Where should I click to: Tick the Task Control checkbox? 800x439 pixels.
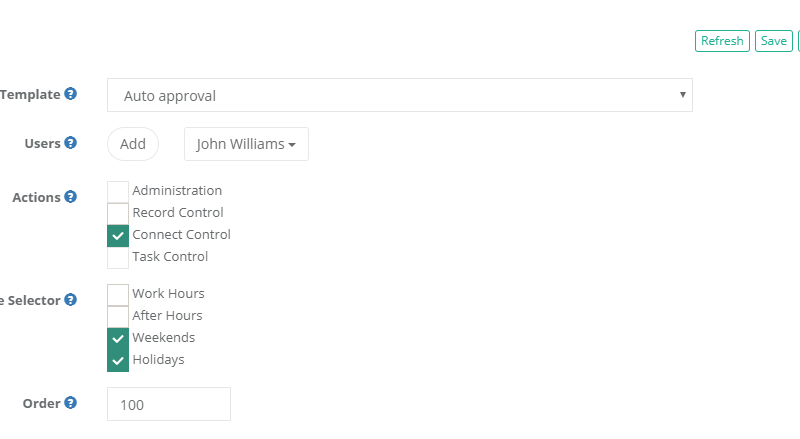pos(118,257)
